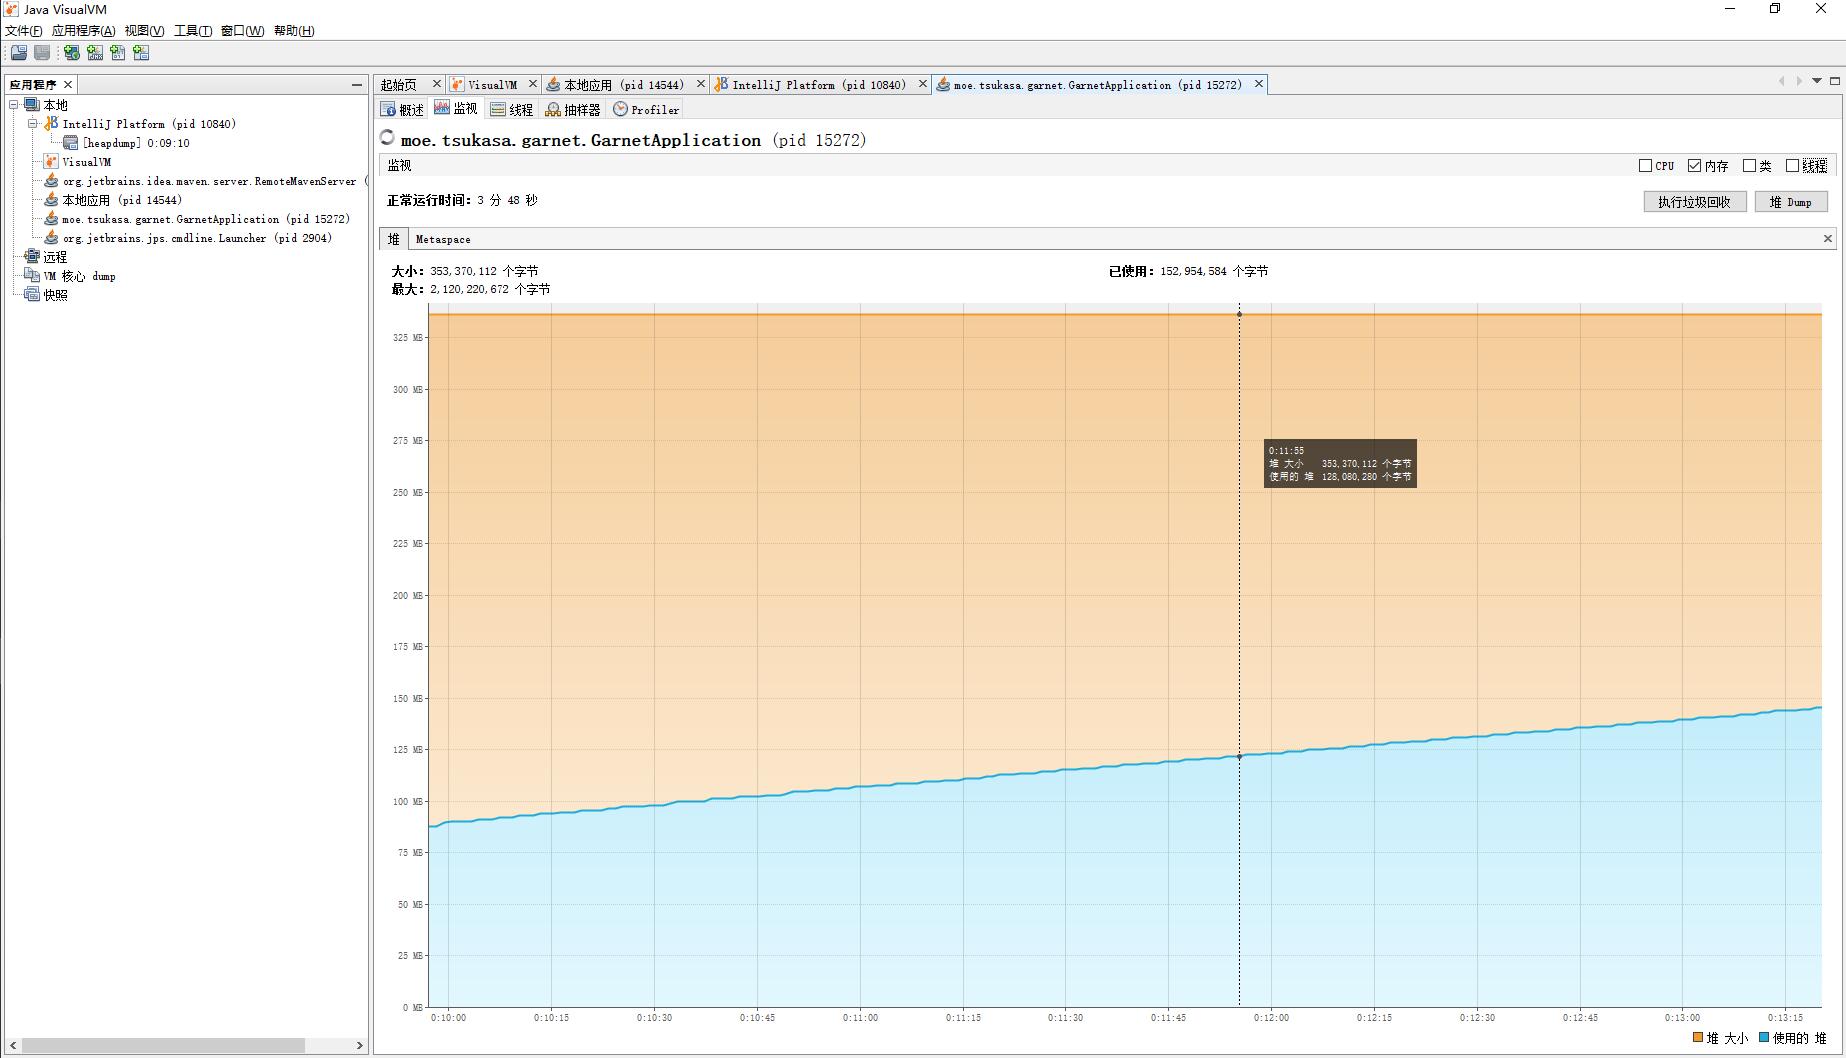The width and height of the screenshot is (1846, 1058).
Task: Click the greyed Save As toolbar icon
Action: [x=42, y=52]
